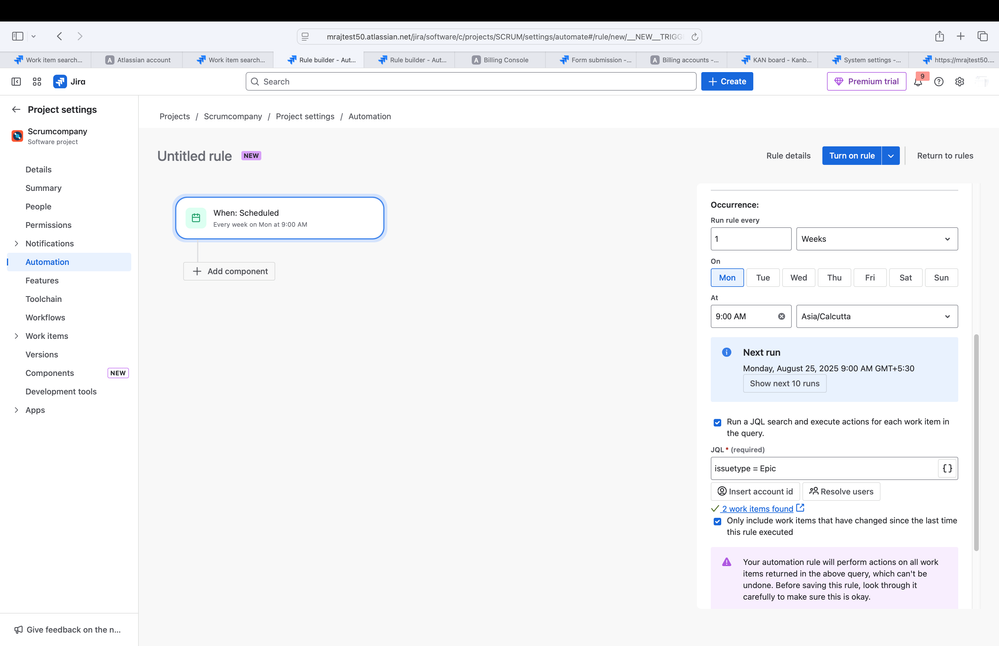Toggle Sat day button
999x646 pixels.
click(905, 278)
